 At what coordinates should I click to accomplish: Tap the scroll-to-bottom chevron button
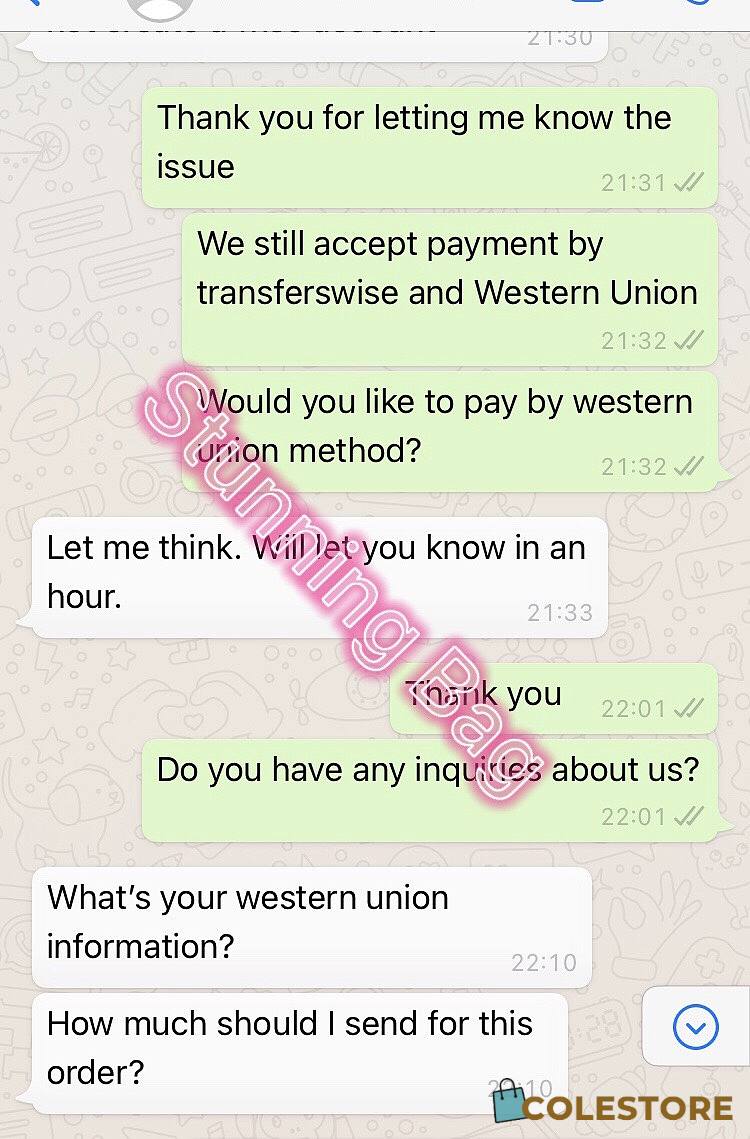[x=695, y=1026]
